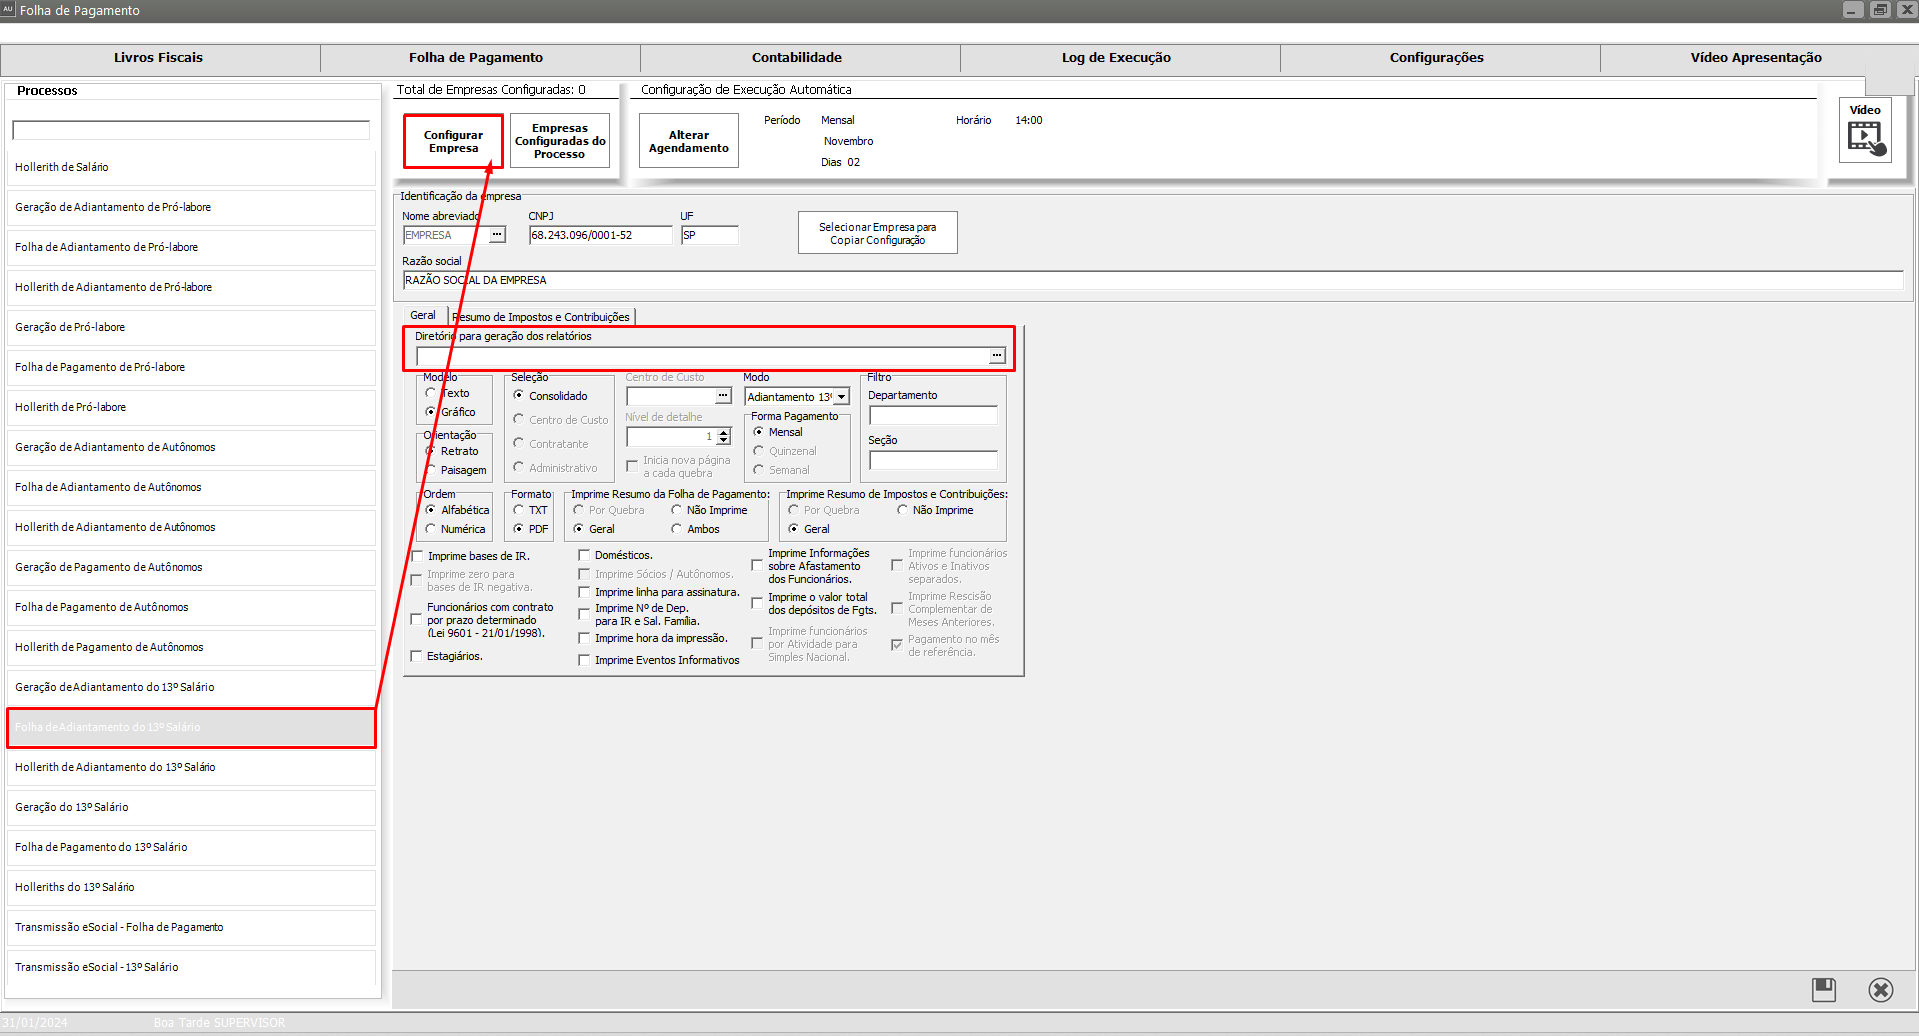The width and height of the screenshot is (1919, 1036).
Task: Select Holleriths do 13º Salário
Action: [x=191, y=887]
